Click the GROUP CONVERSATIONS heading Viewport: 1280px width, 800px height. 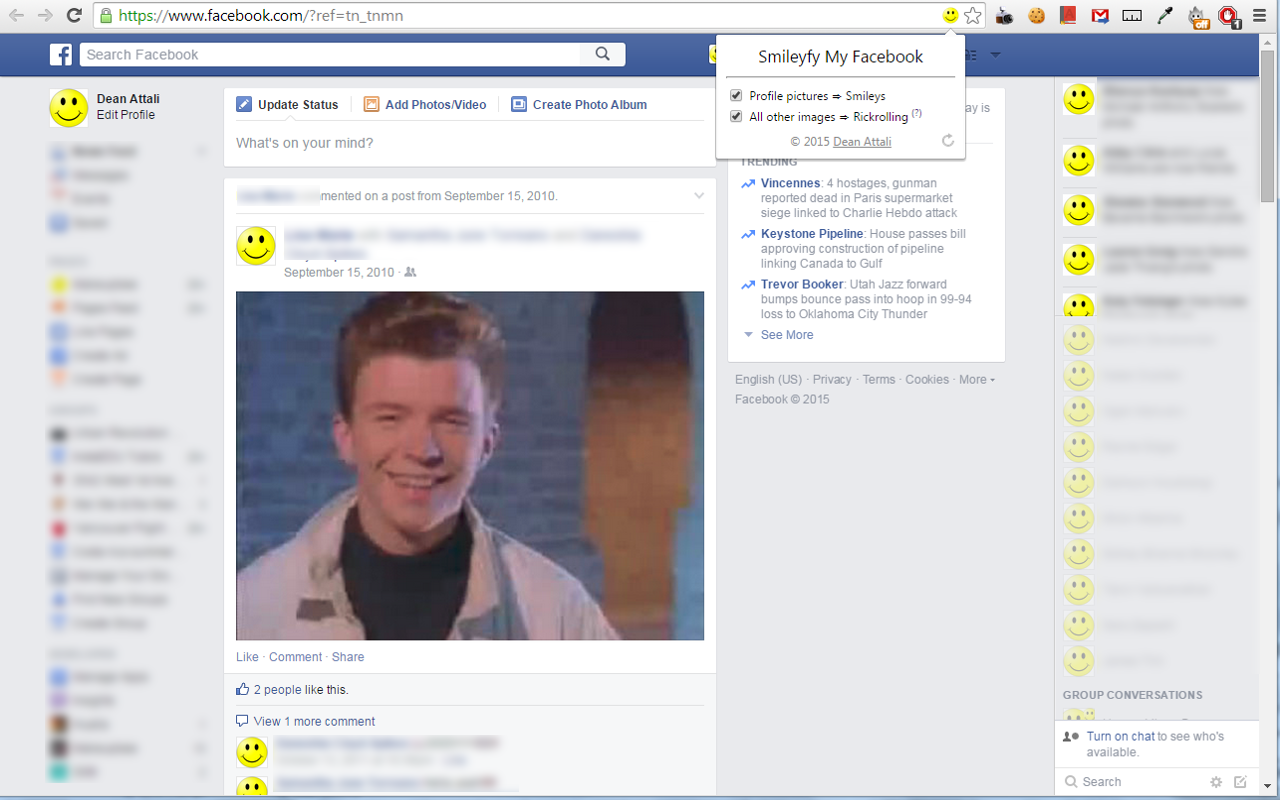(1133, 695)
